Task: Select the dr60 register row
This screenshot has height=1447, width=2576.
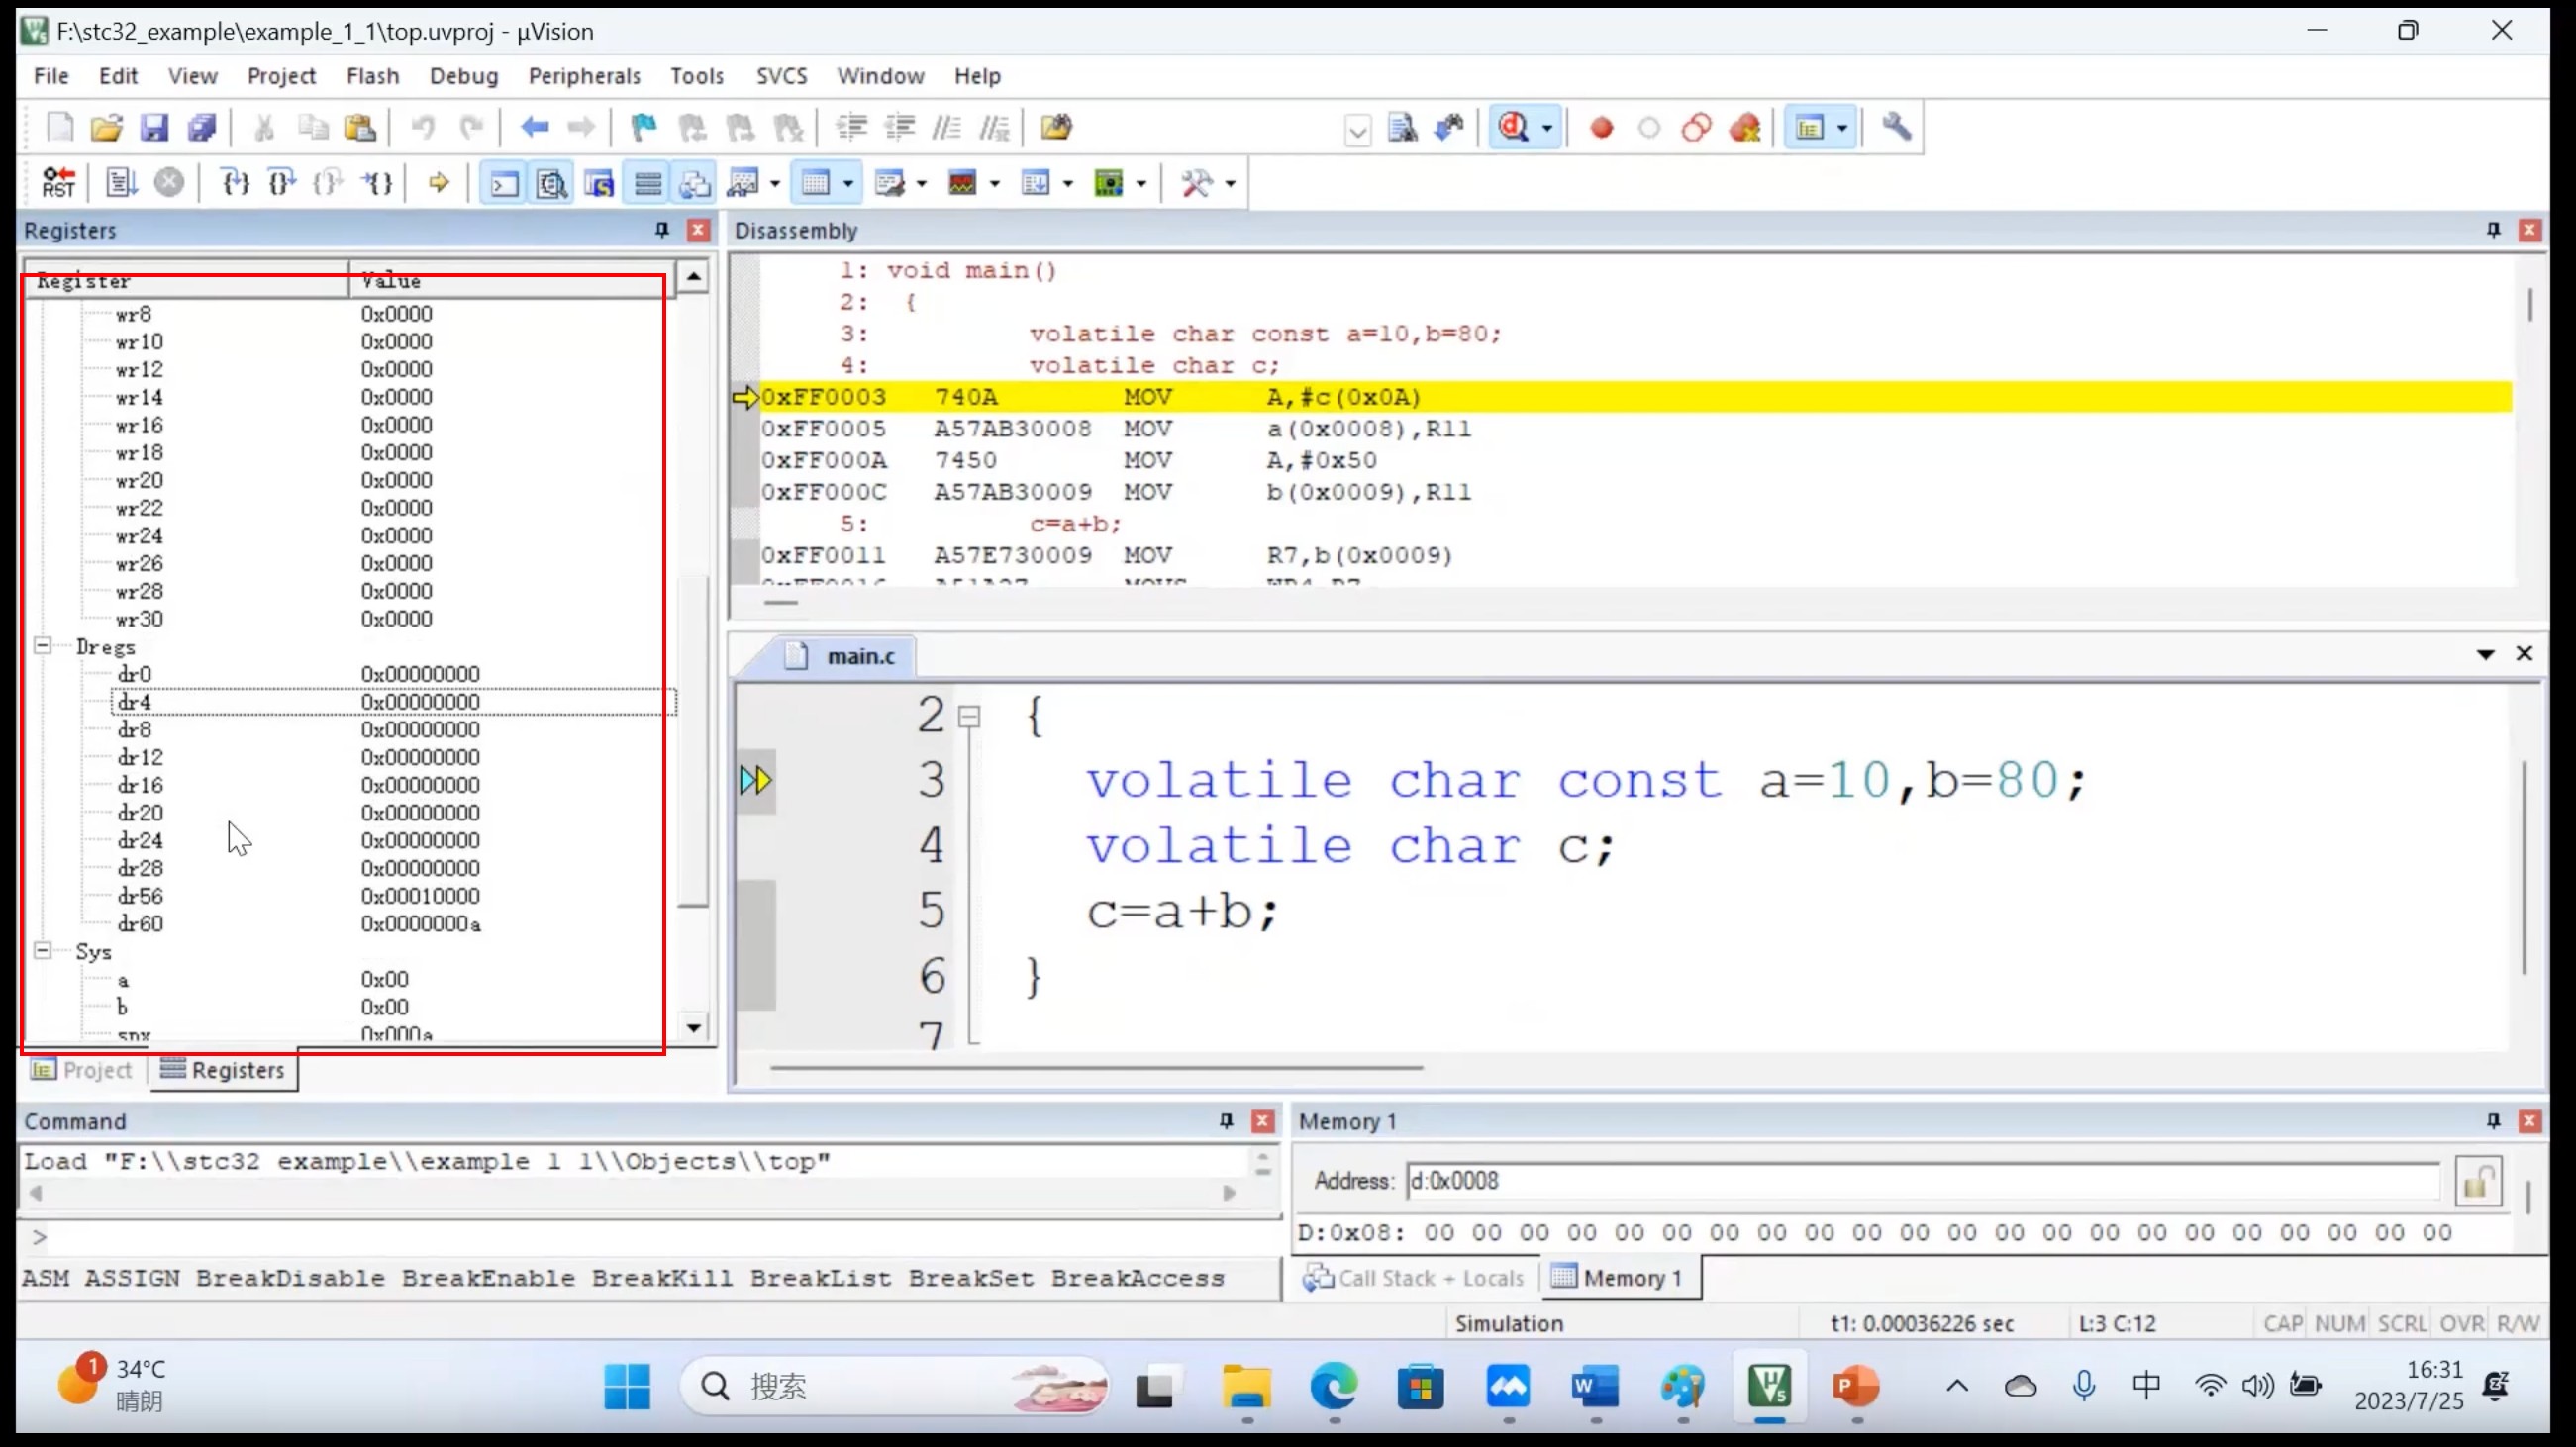Action: click(x=393, y=924)
